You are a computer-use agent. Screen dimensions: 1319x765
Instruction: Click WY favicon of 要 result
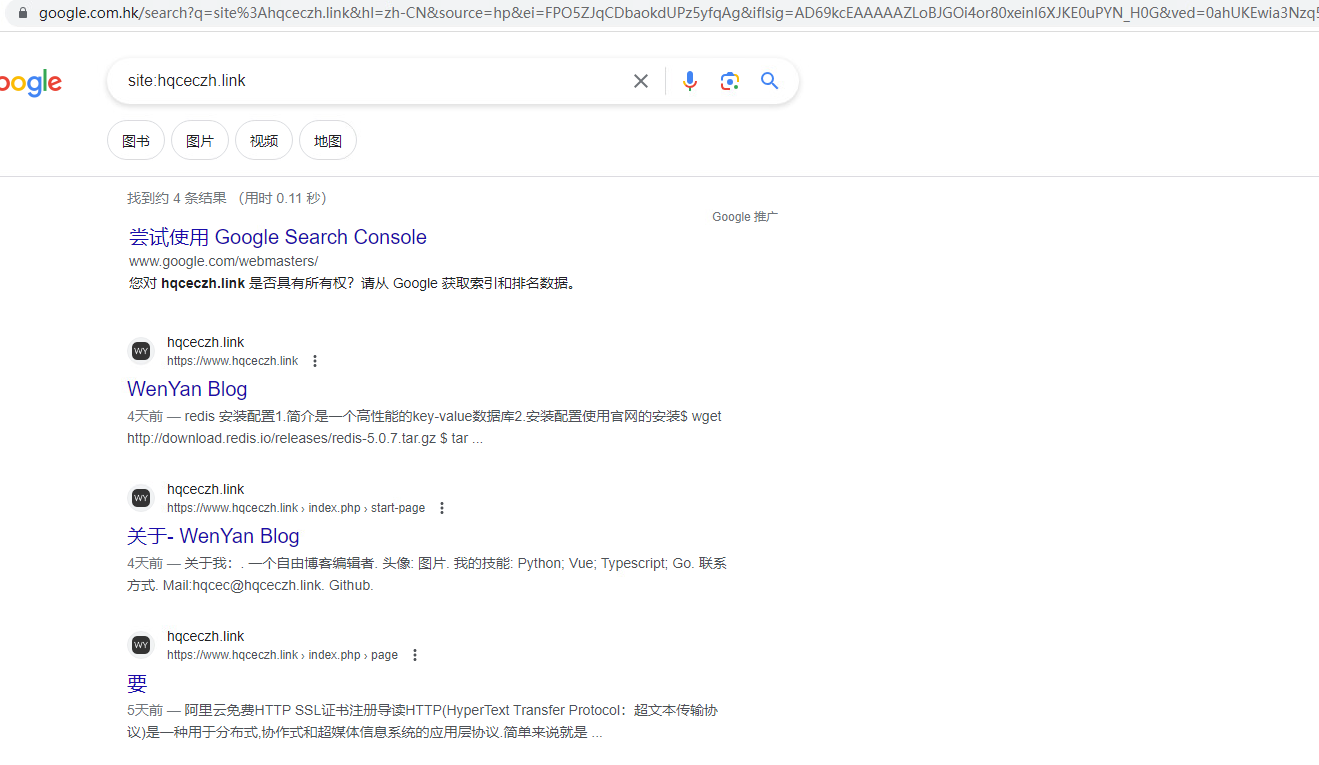[x=141, y=645]
